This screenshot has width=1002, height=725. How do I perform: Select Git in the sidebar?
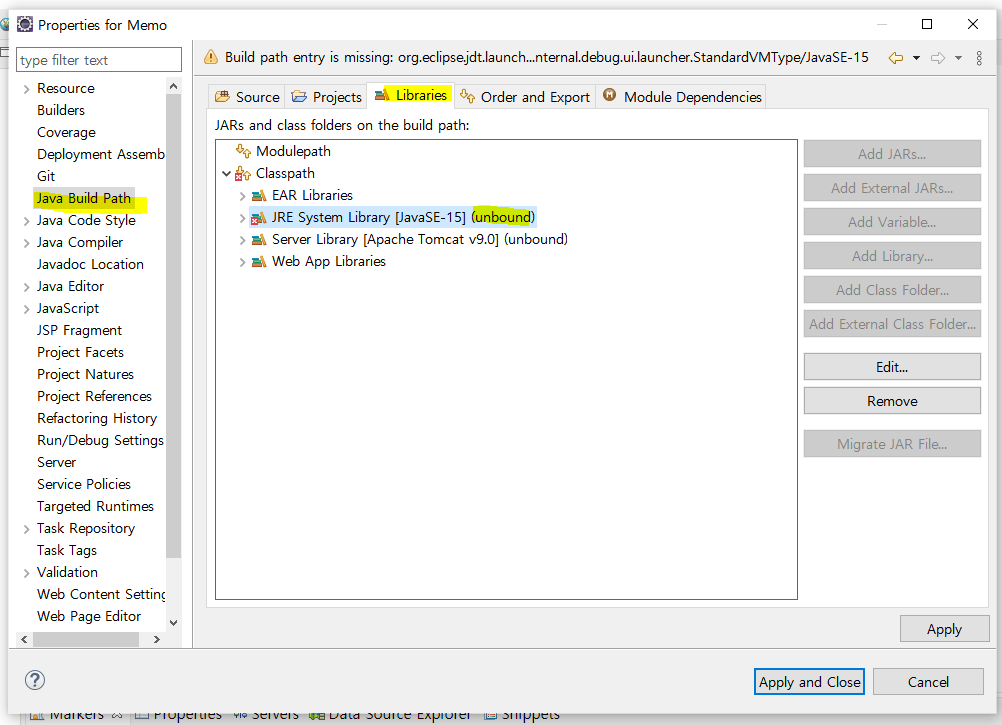pos(46,176)
